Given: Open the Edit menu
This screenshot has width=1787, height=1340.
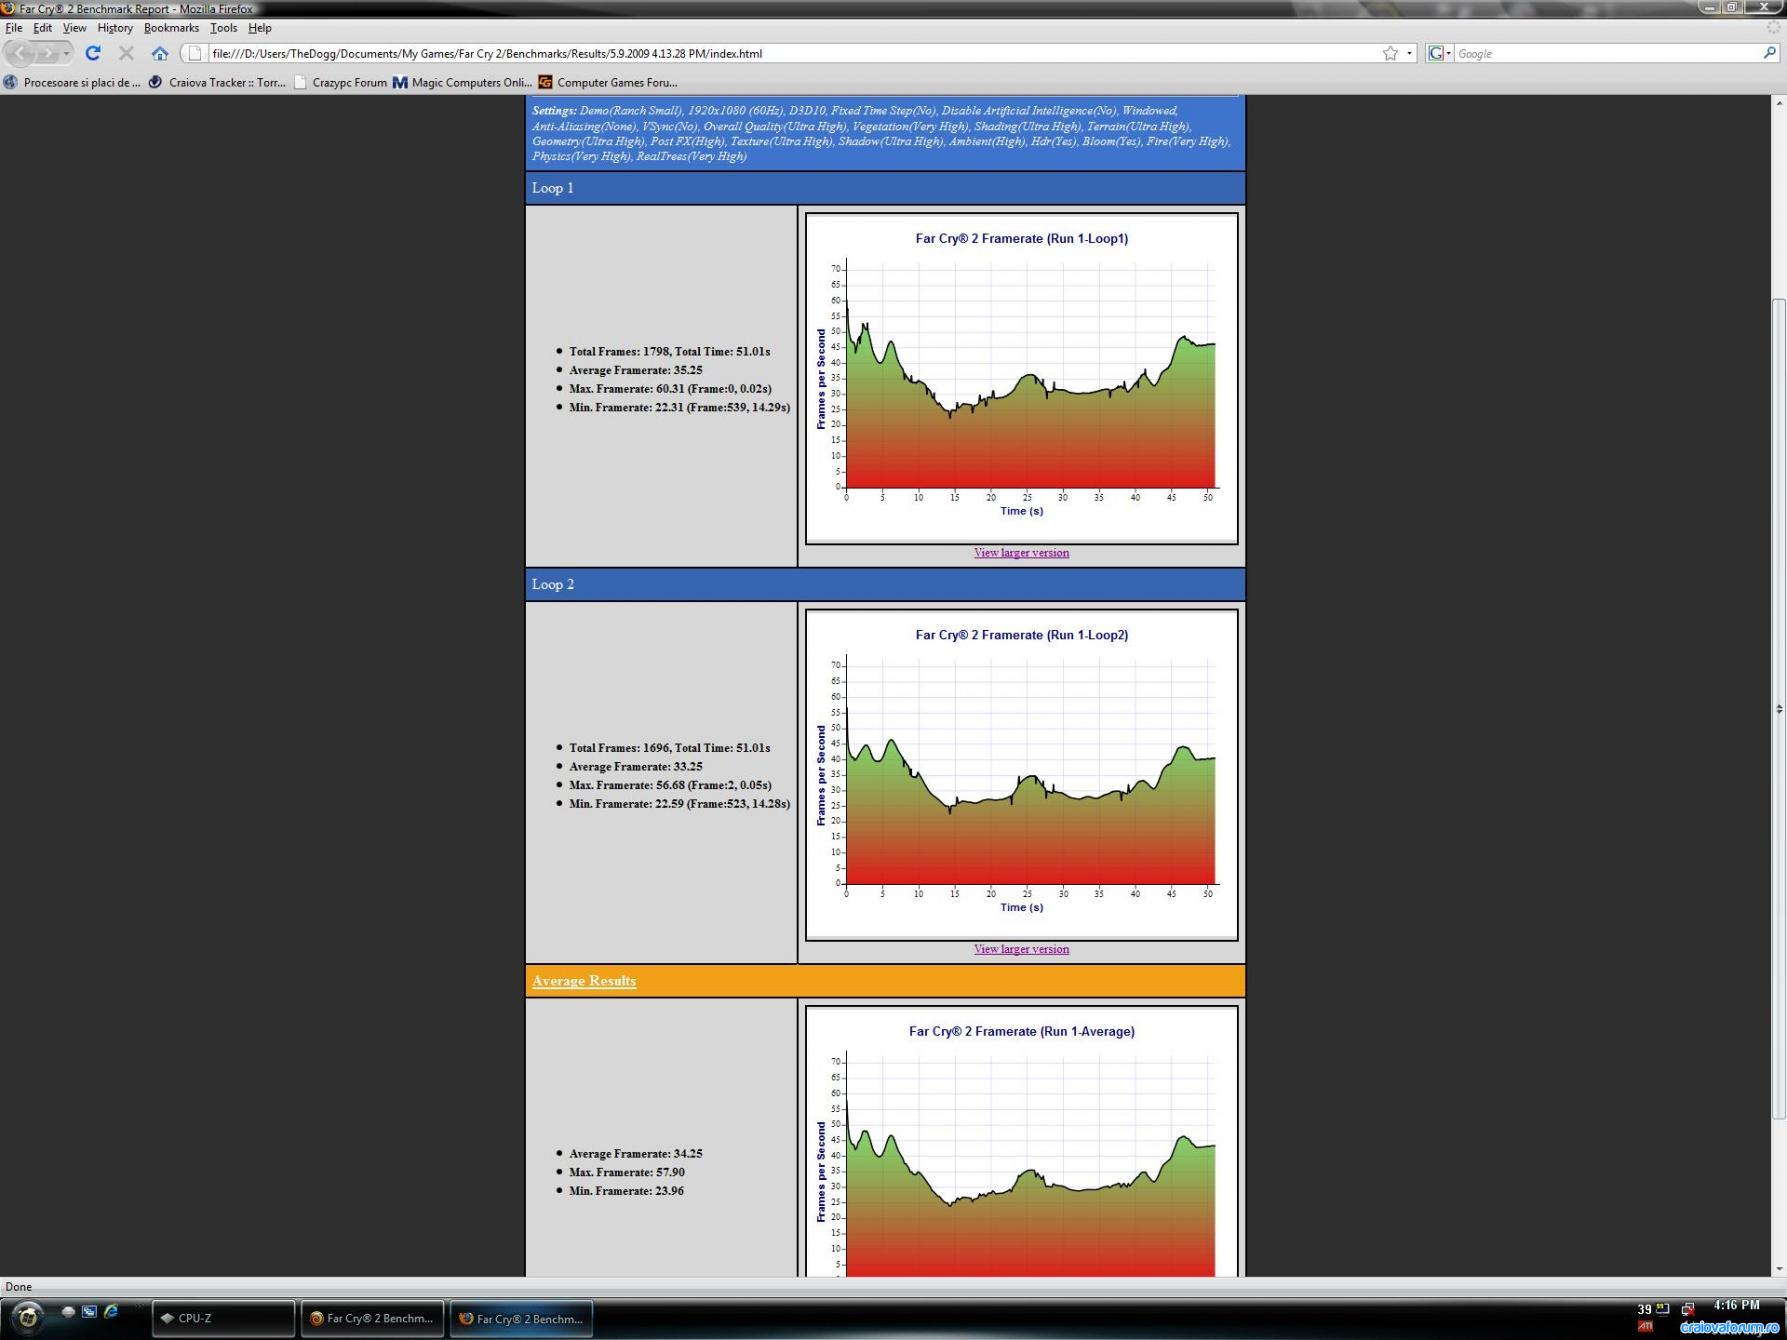Looking at the screenshot, I should [42, 28].
